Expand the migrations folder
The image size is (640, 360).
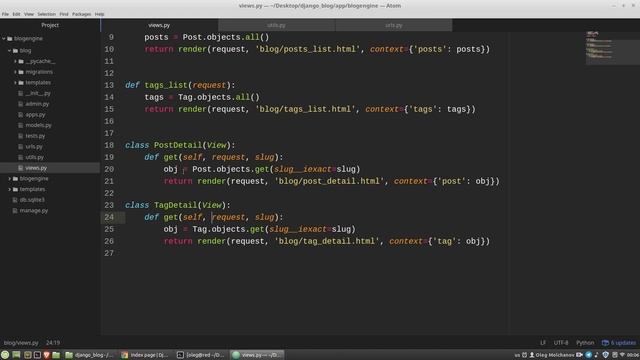click(15, 72)
